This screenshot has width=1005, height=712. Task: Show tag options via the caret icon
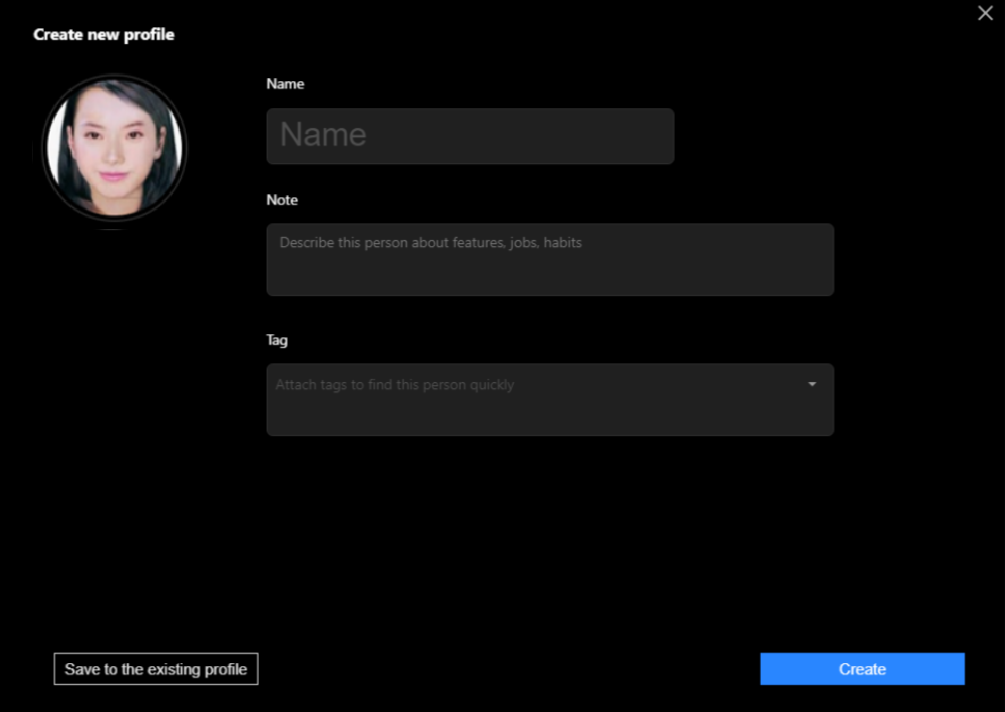point(812,384)
